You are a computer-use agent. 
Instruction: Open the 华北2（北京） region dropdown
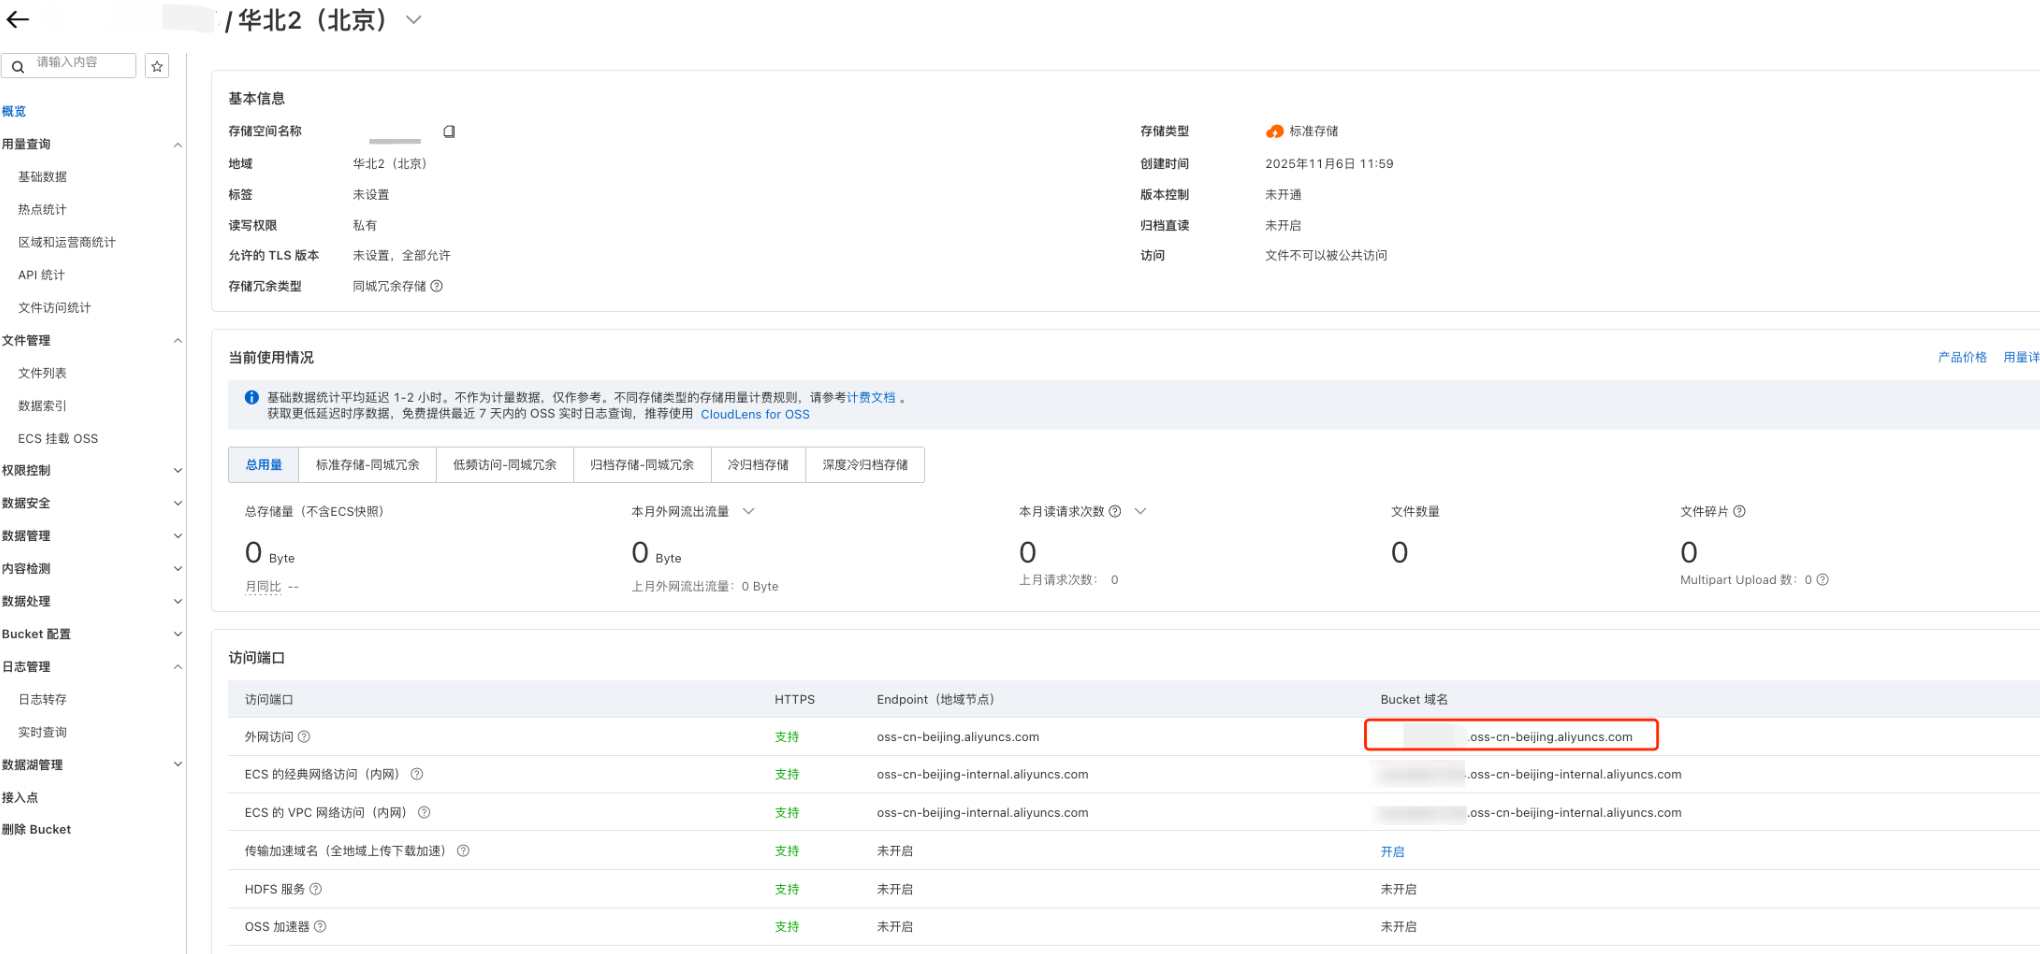pyautogui.click(x=413, y=20)
